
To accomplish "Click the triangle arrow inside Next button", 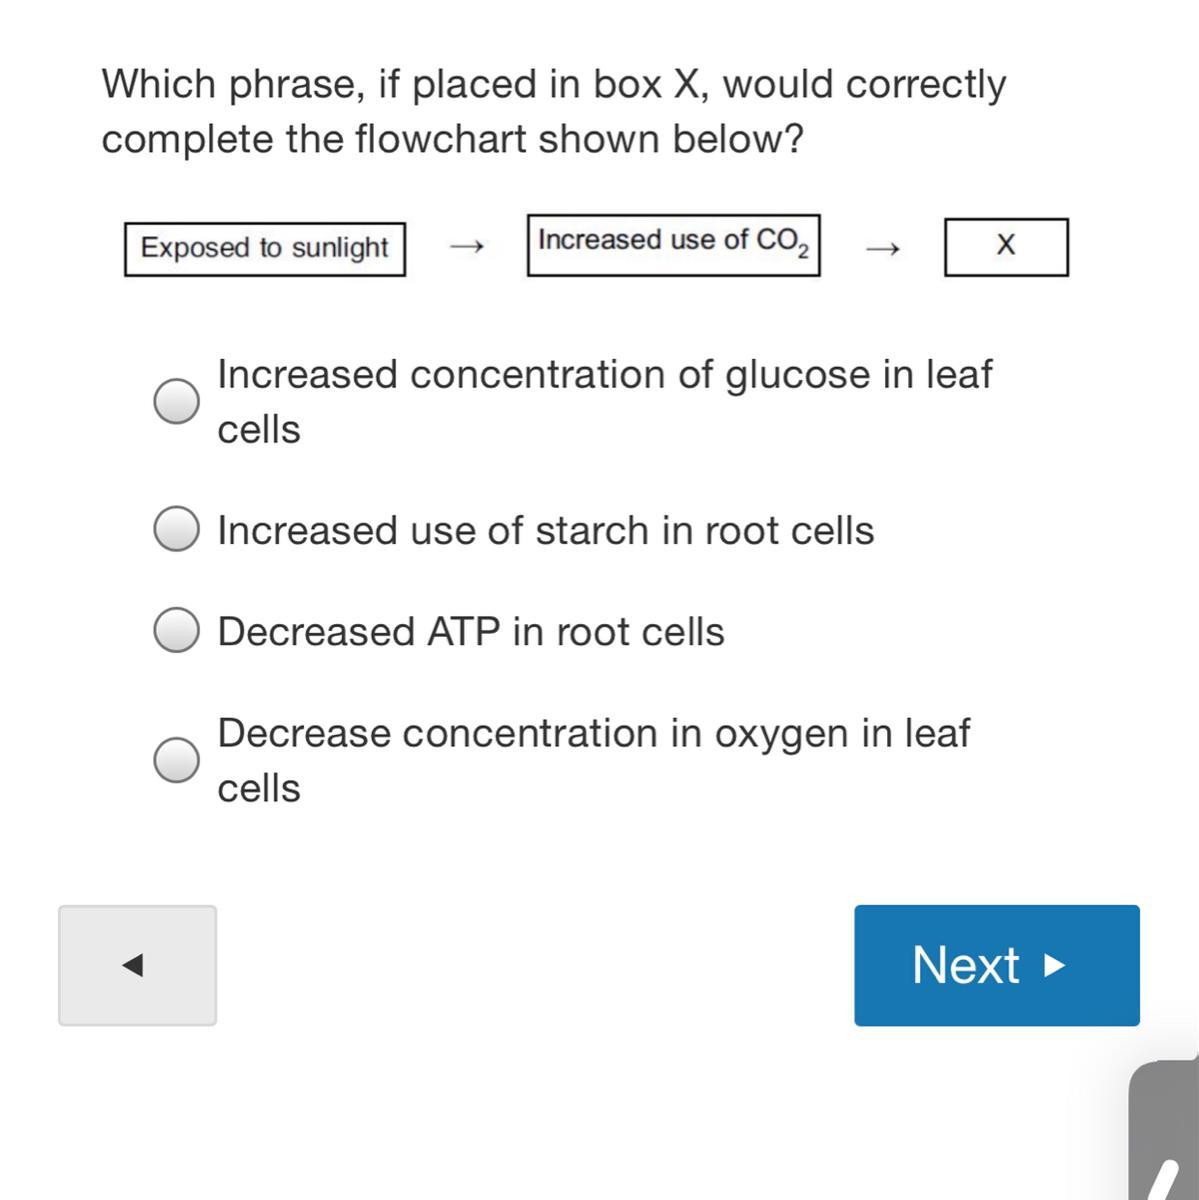I will 1054,966.
